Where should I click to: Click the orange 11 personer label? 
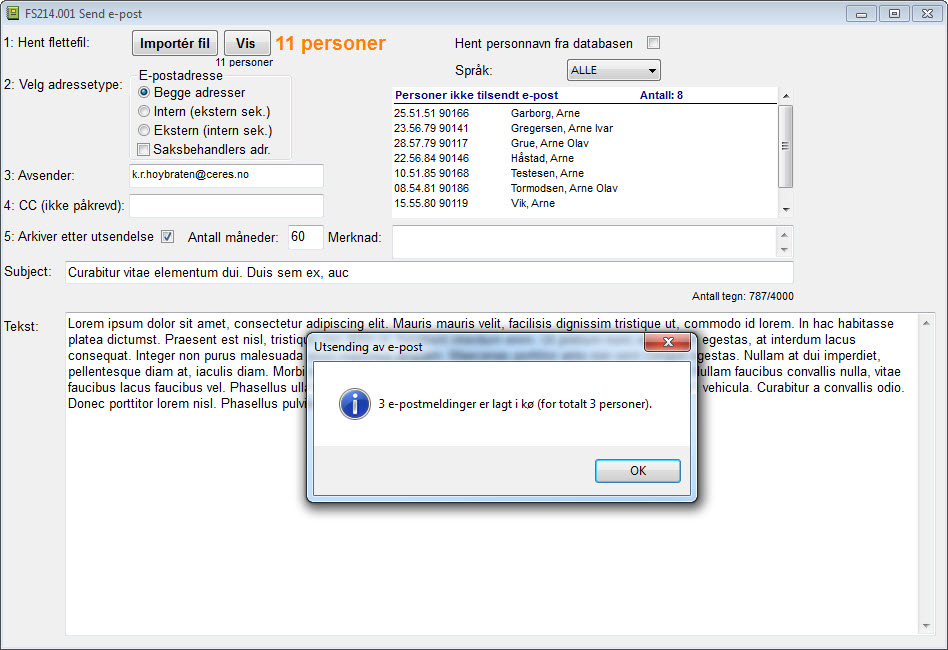coord(330,43)
